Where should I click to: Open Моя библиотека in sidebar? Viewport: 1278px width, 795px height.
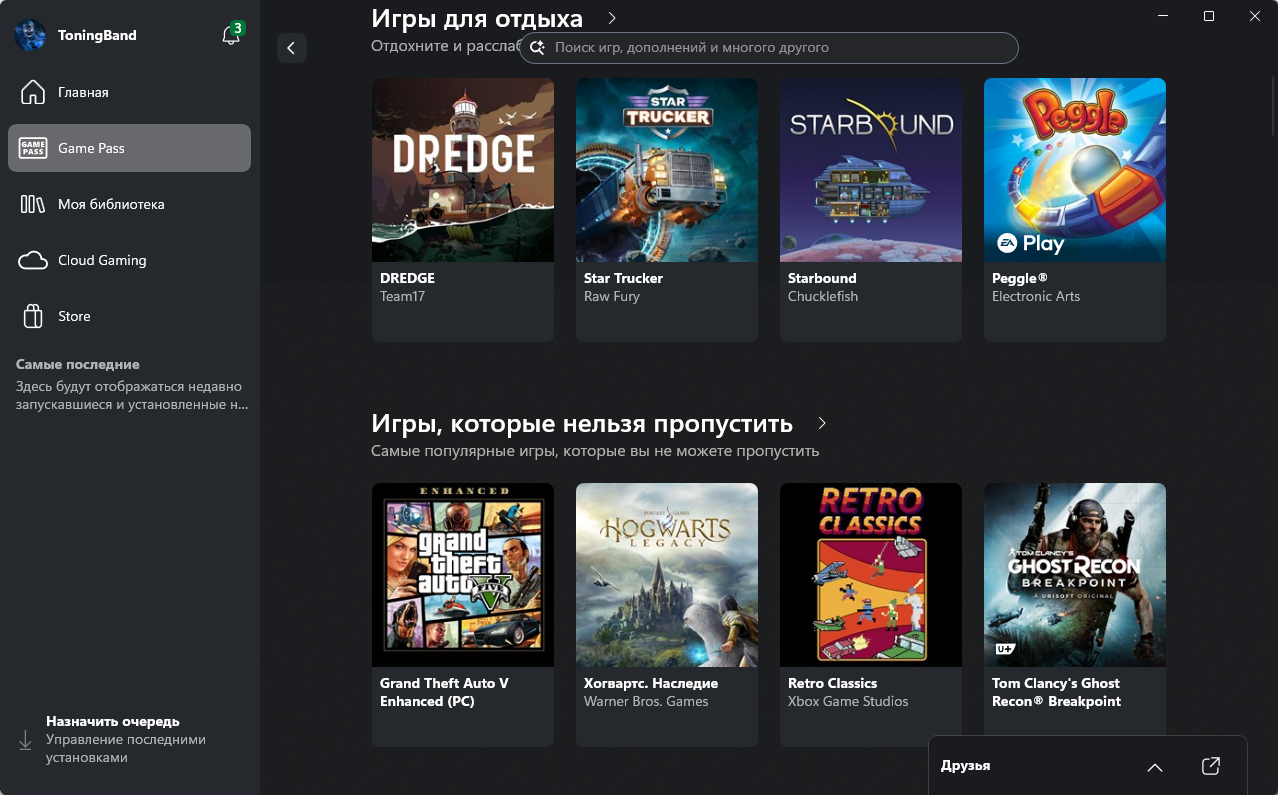click(x=110, y=204)
